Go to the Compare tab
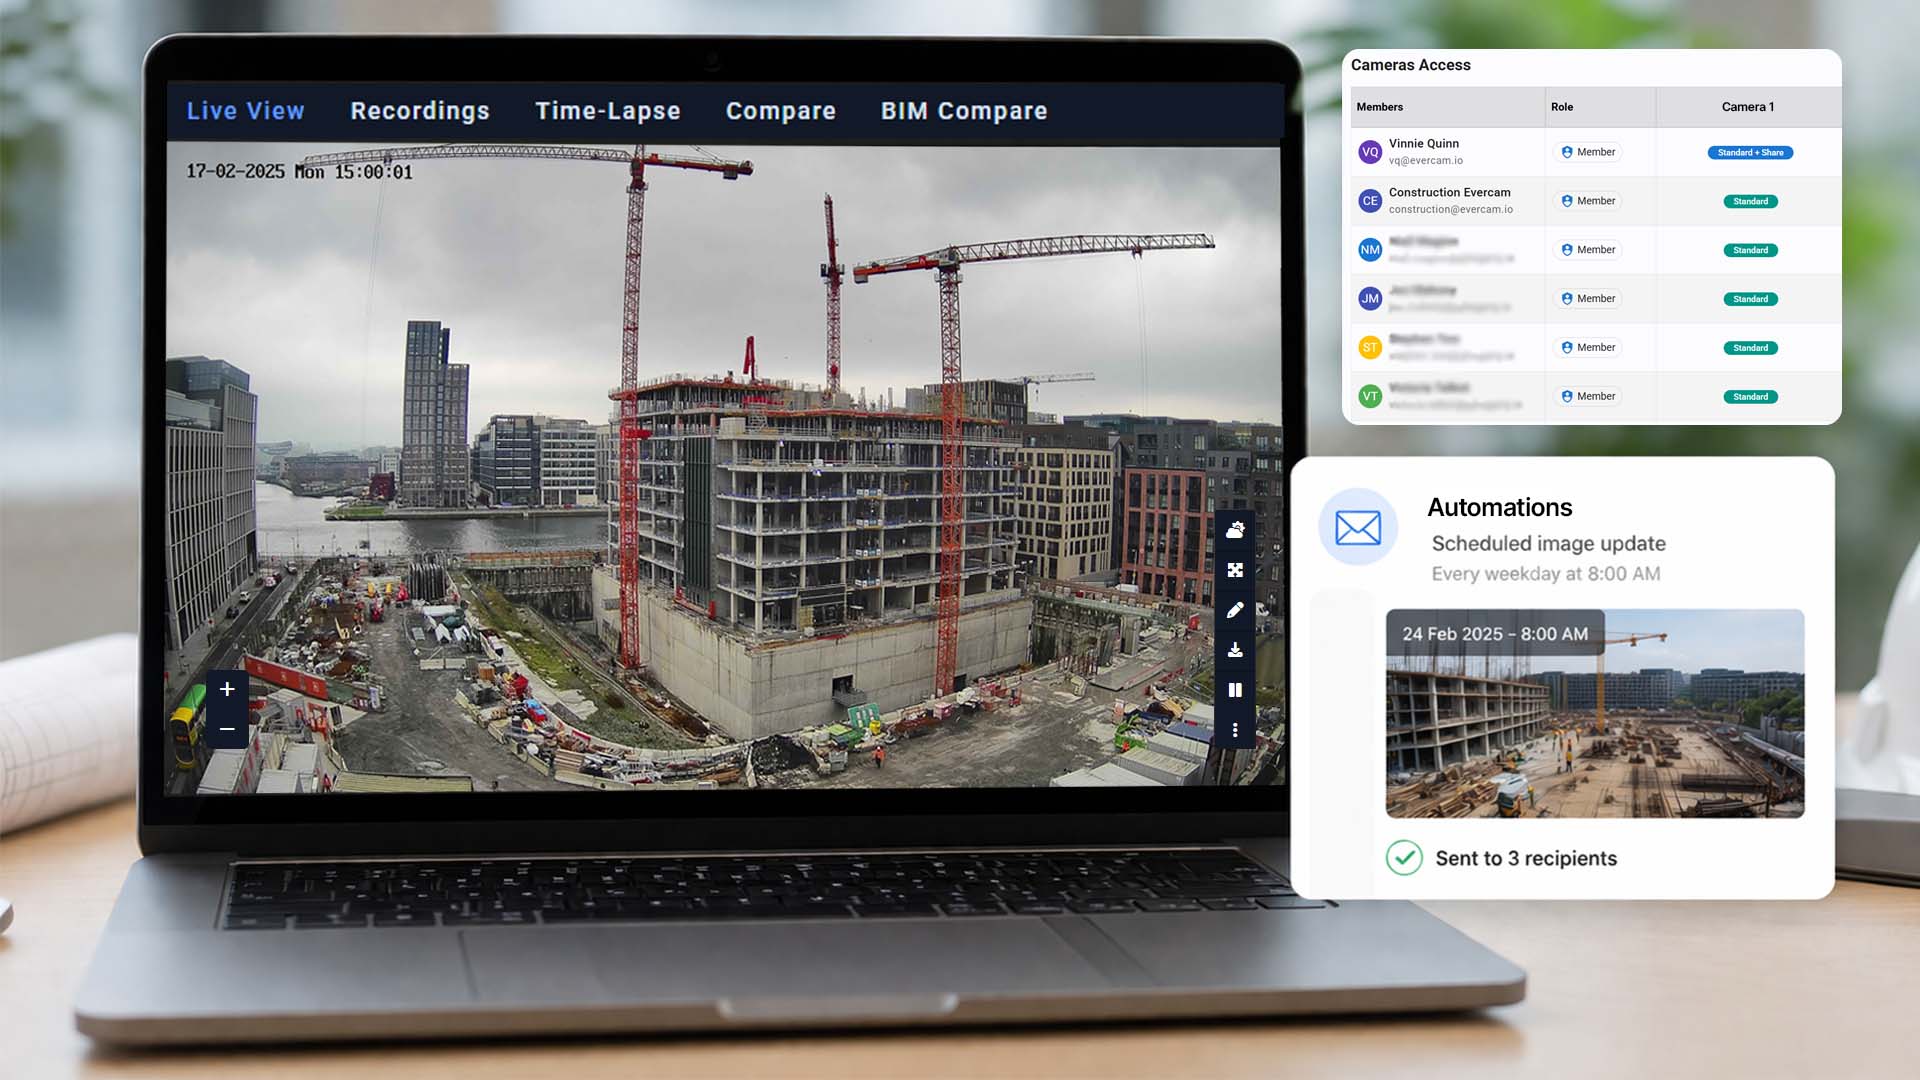The image size is (1920, 1080). (780, 111)
